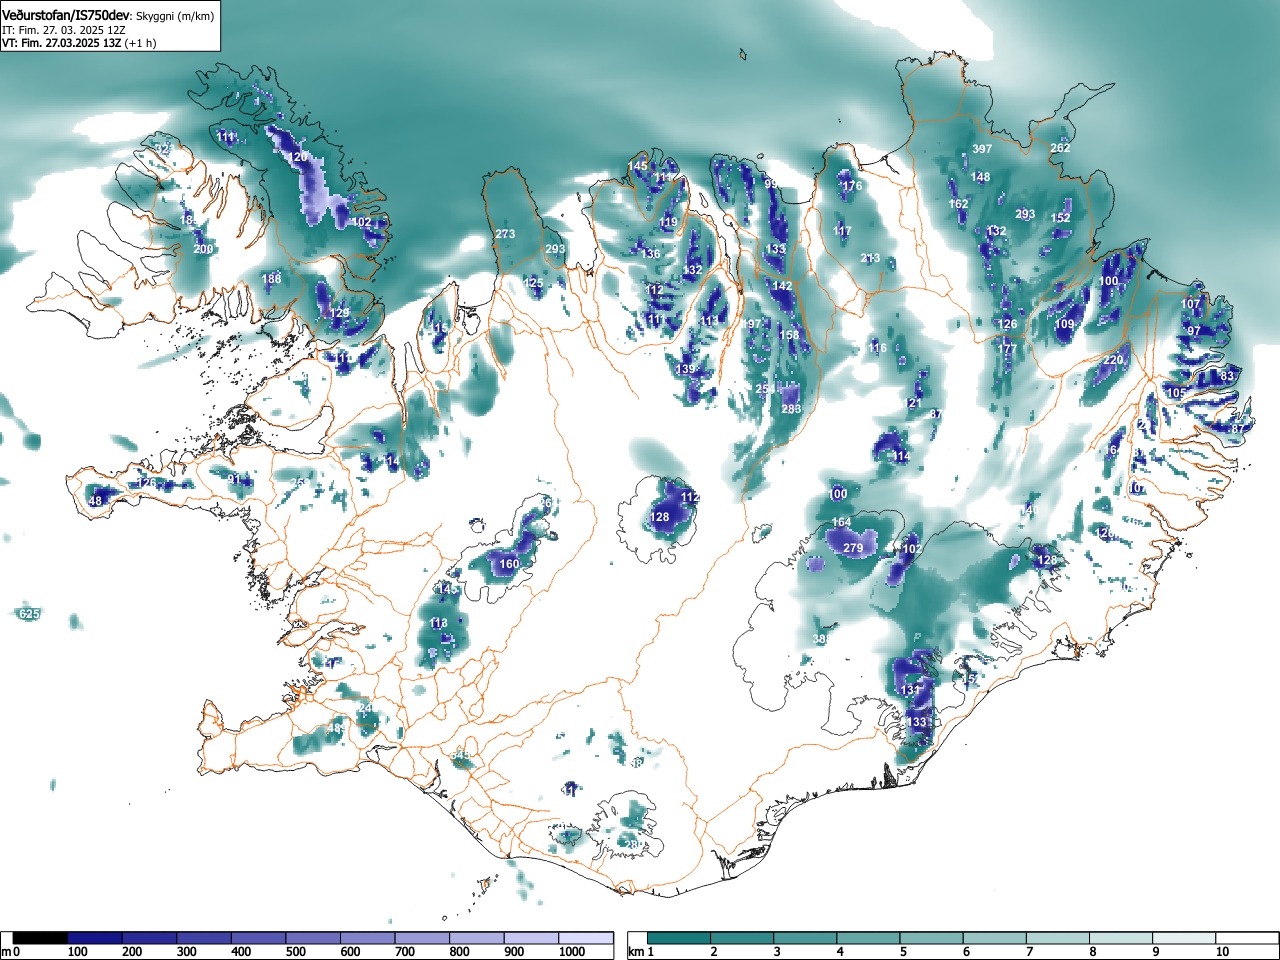The image size is (1280, 960).
Task: Click the 129 visibility value
Action: [340, 314]
